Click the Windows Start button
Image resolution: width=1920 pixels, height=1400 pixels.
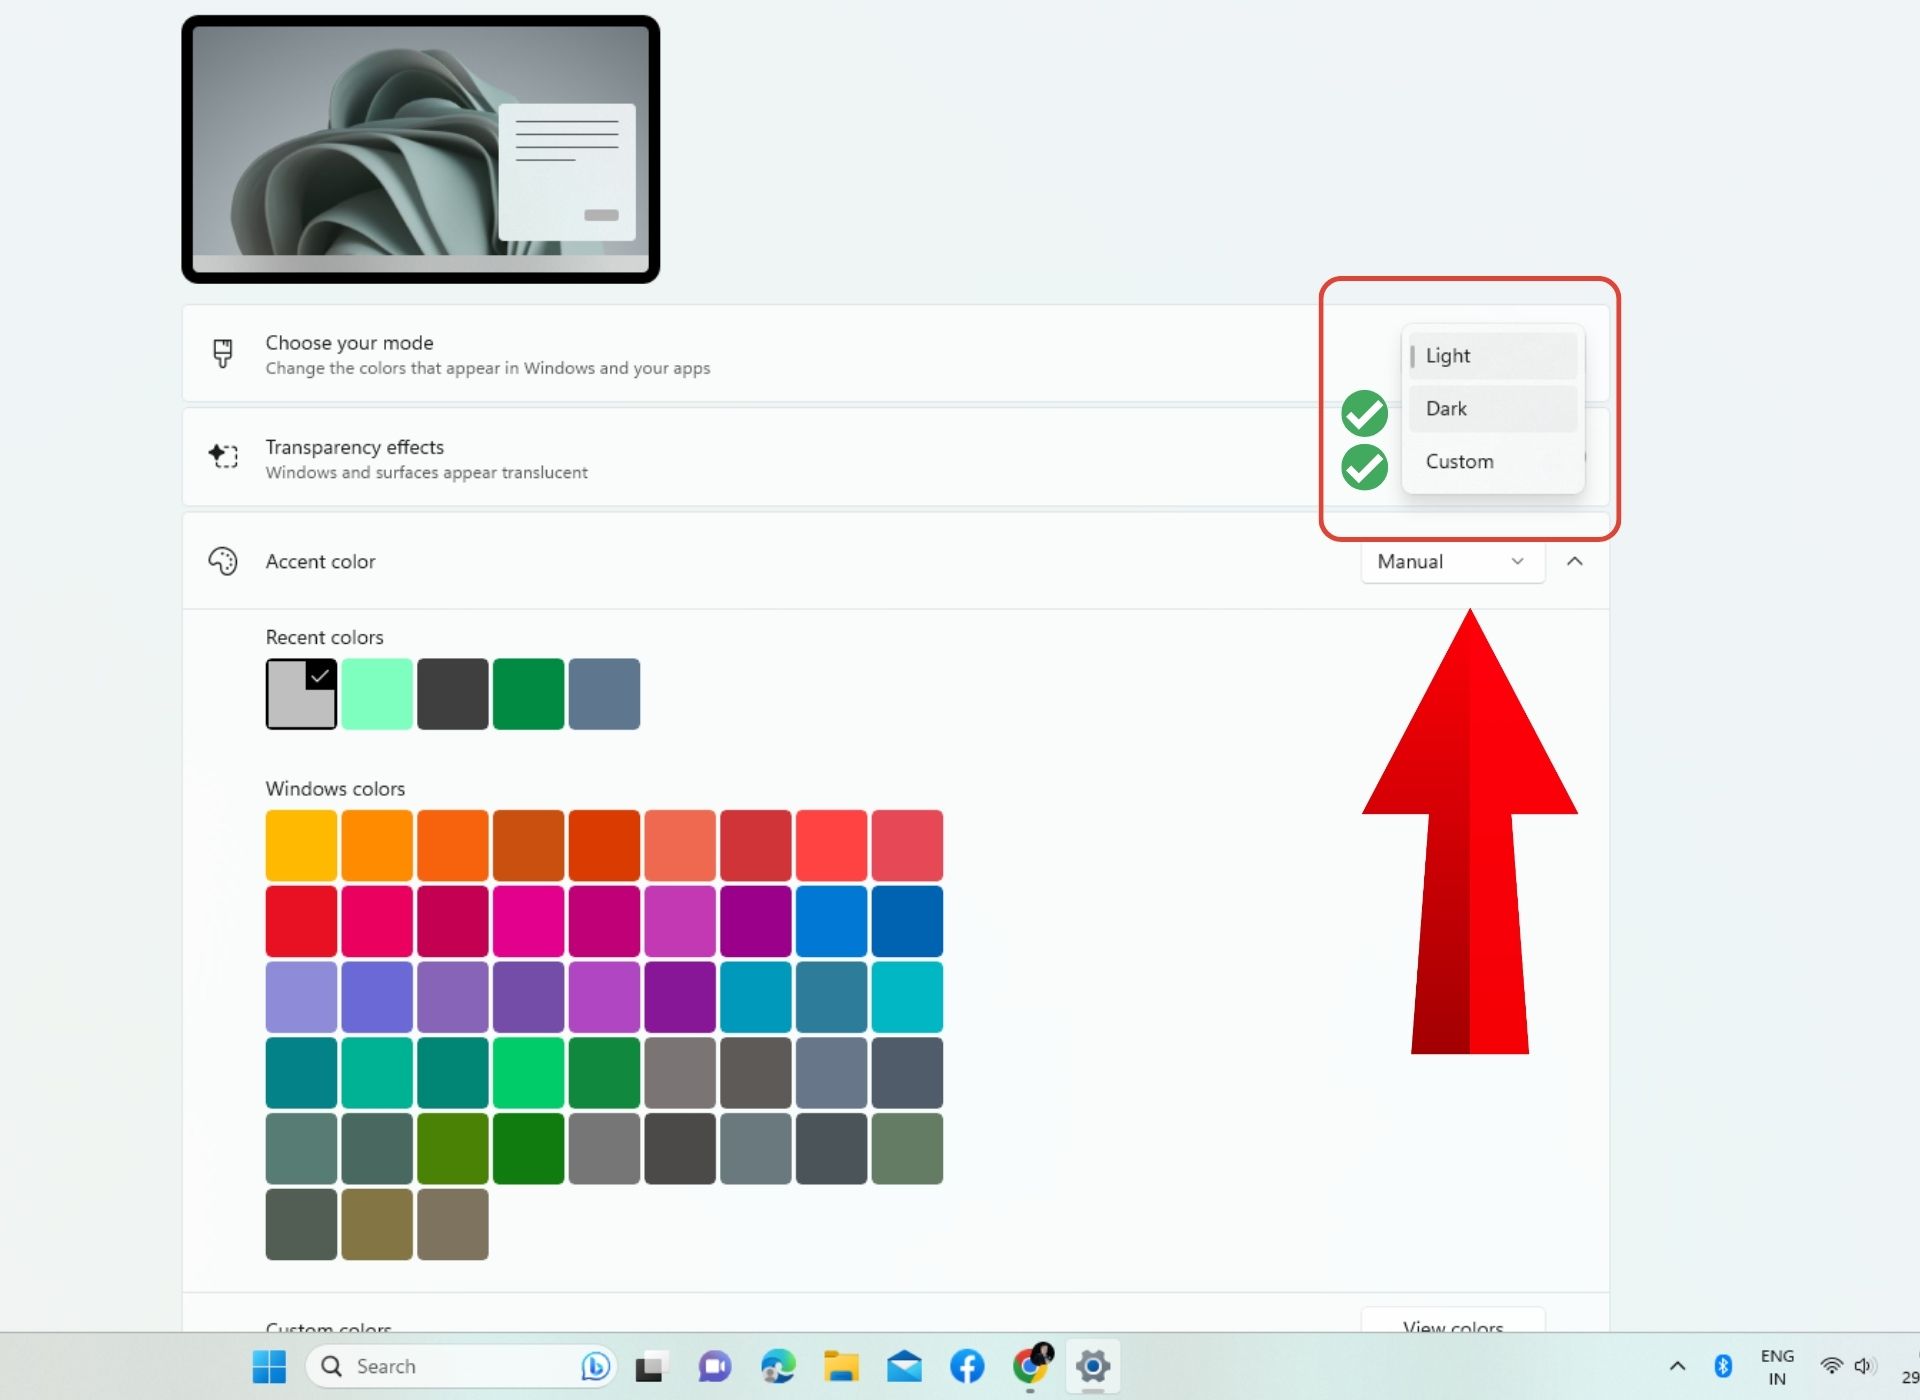[x=269, y=1366]
